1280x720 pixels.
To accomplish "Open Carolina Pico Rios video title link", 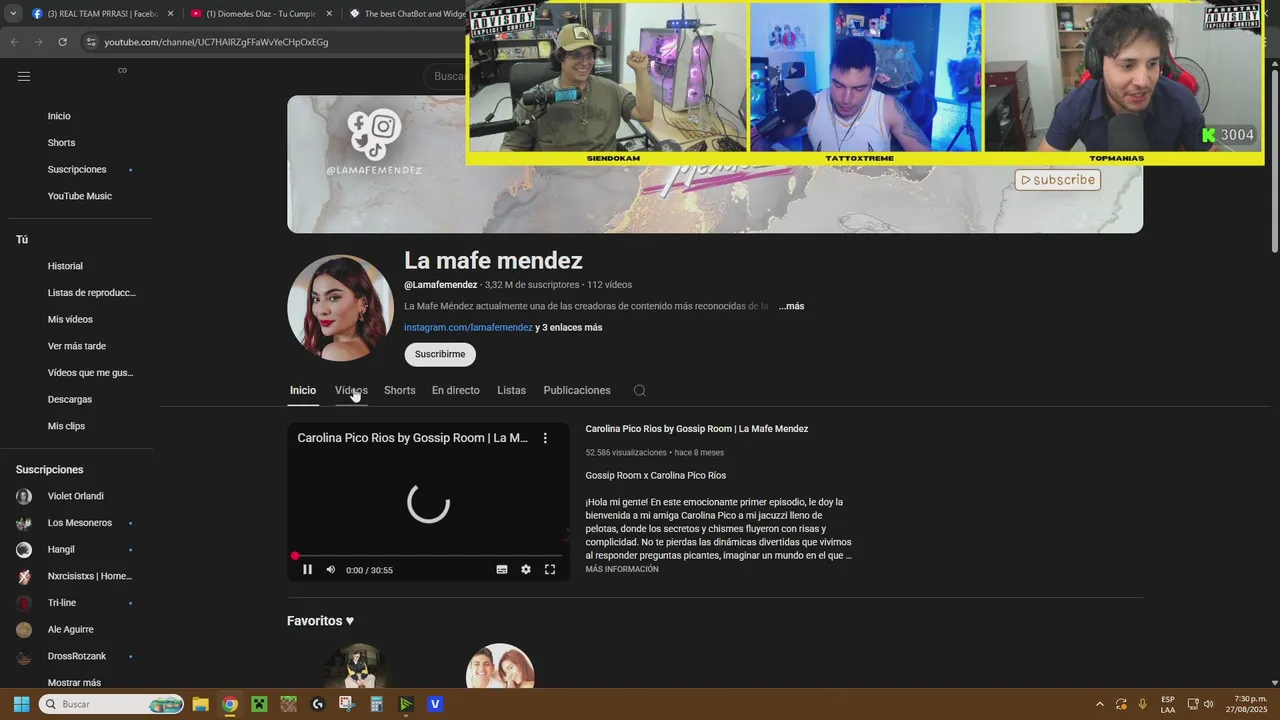I will click(696, 429).
